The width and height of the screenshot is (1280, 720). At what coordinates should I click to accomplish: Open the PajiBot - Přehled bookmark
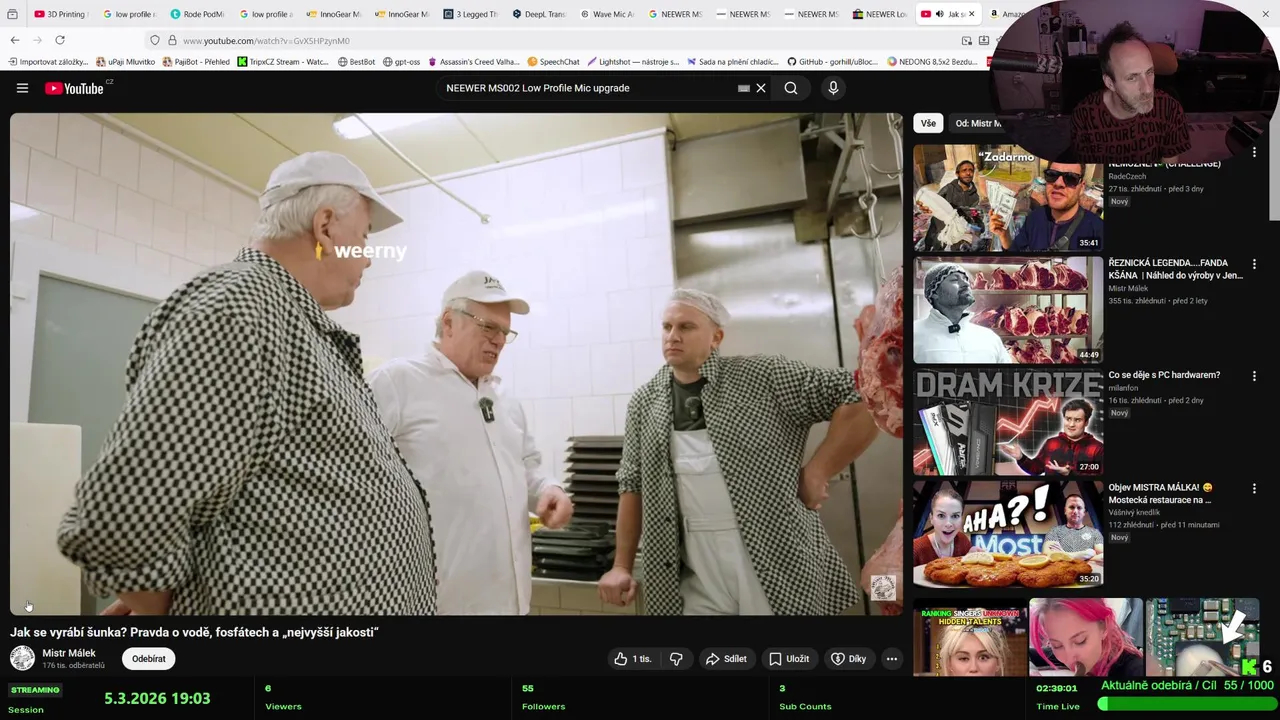click(196, 62)
